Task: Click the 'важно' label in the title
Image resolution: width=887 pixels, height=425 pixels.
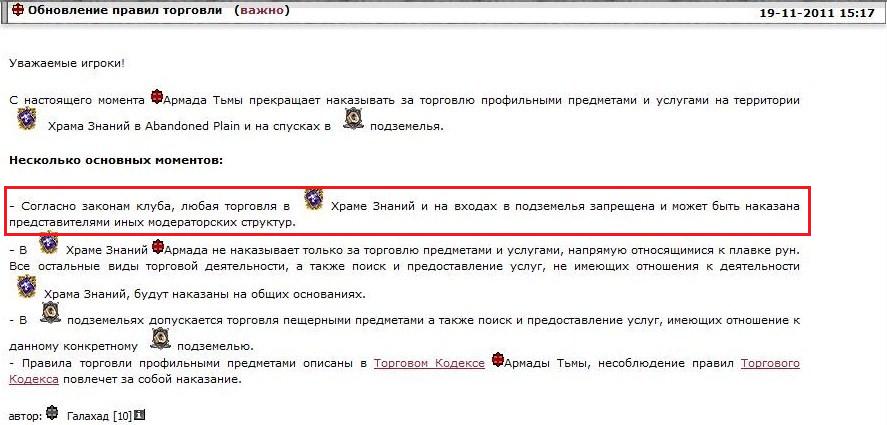Action: (x=262, y=11)
